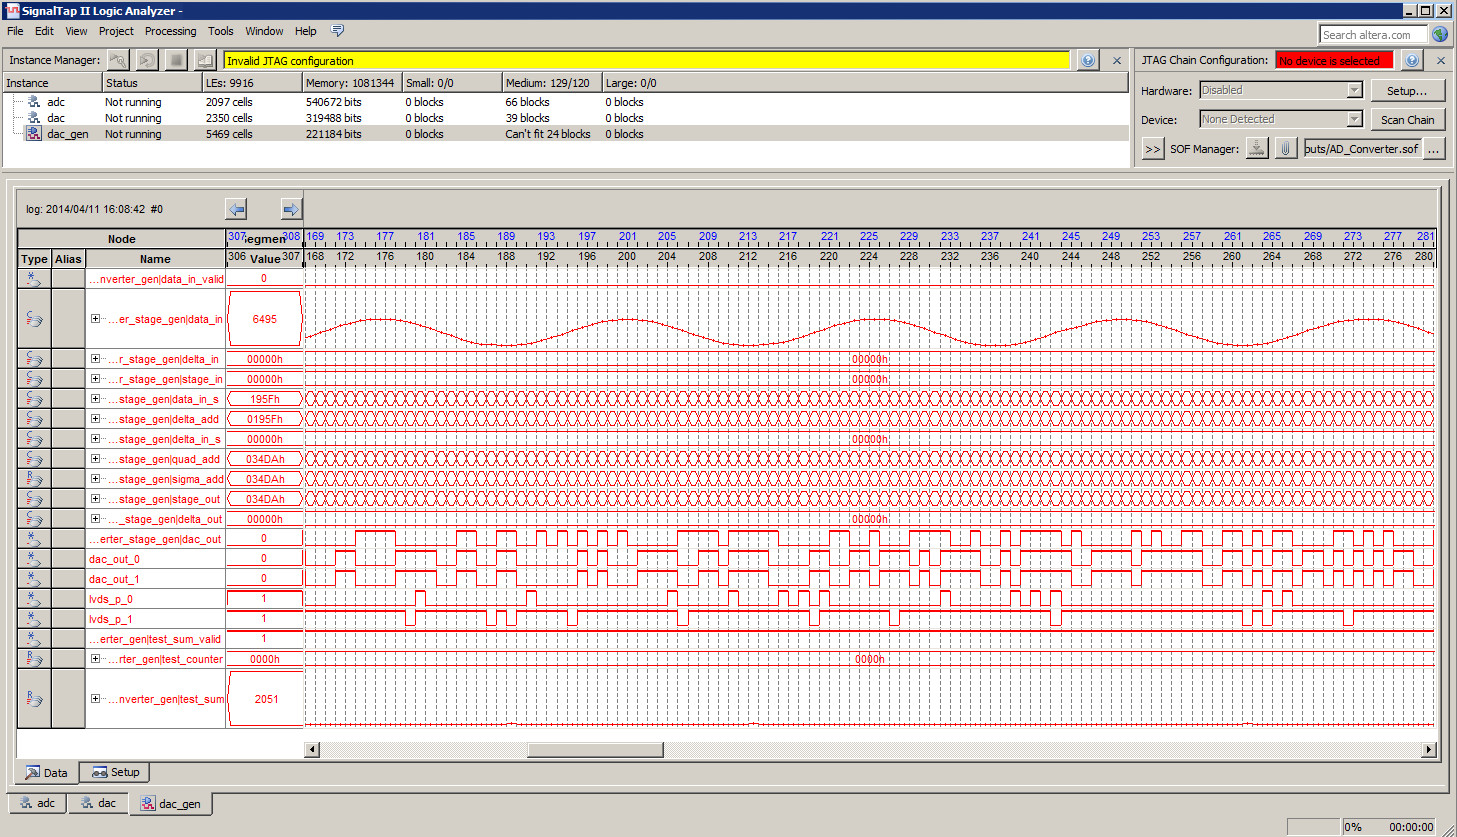Image resolution: width=1457 pixels, height=837 pixels.
Task: Expand the stage_gen|quad_add bus node
Action: (x=95, y=459)
